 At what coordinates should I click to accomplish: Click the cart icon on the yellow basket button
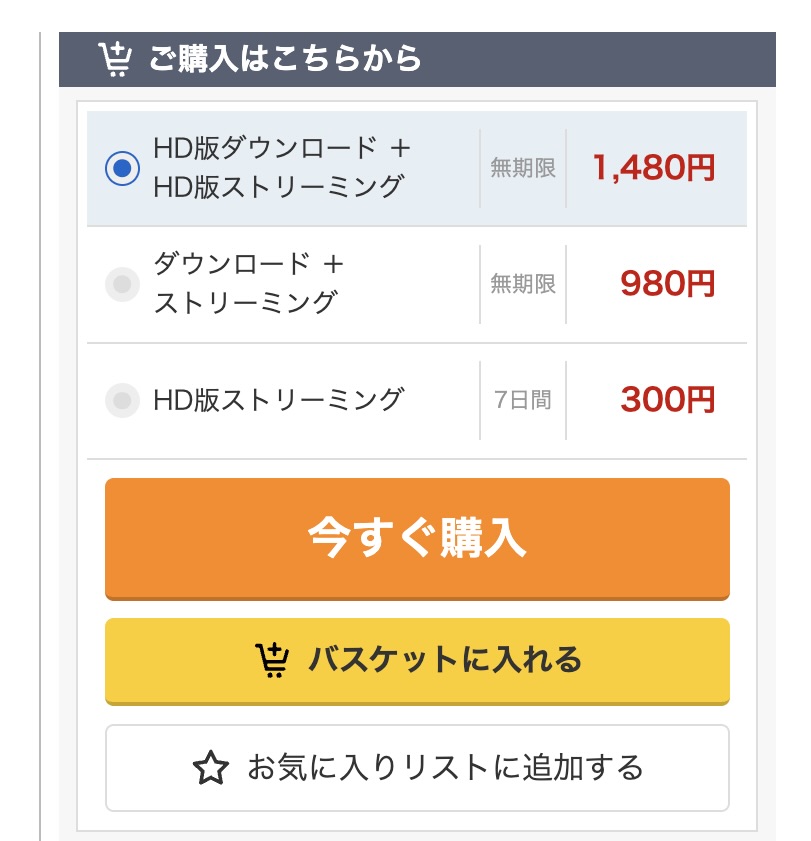pos(272,660)
